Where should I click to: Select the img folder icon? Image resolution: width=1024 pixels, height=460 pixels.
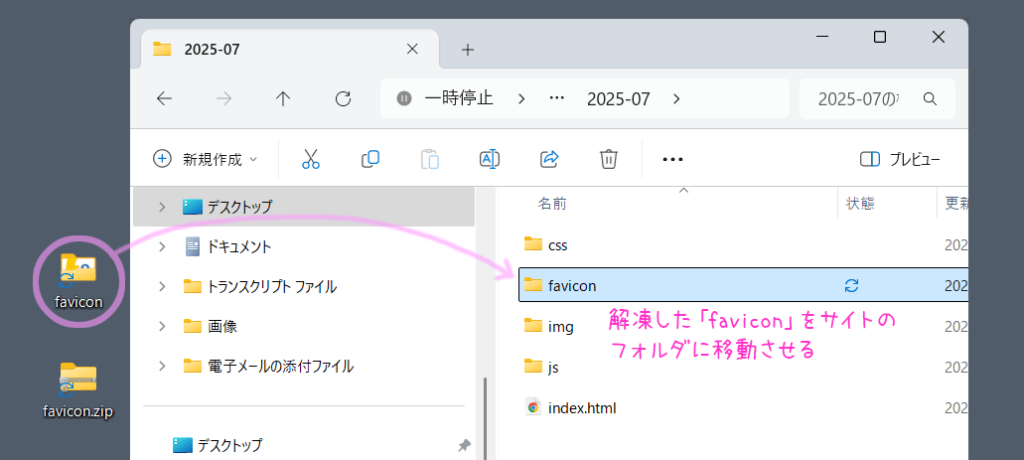pos(534,326)
